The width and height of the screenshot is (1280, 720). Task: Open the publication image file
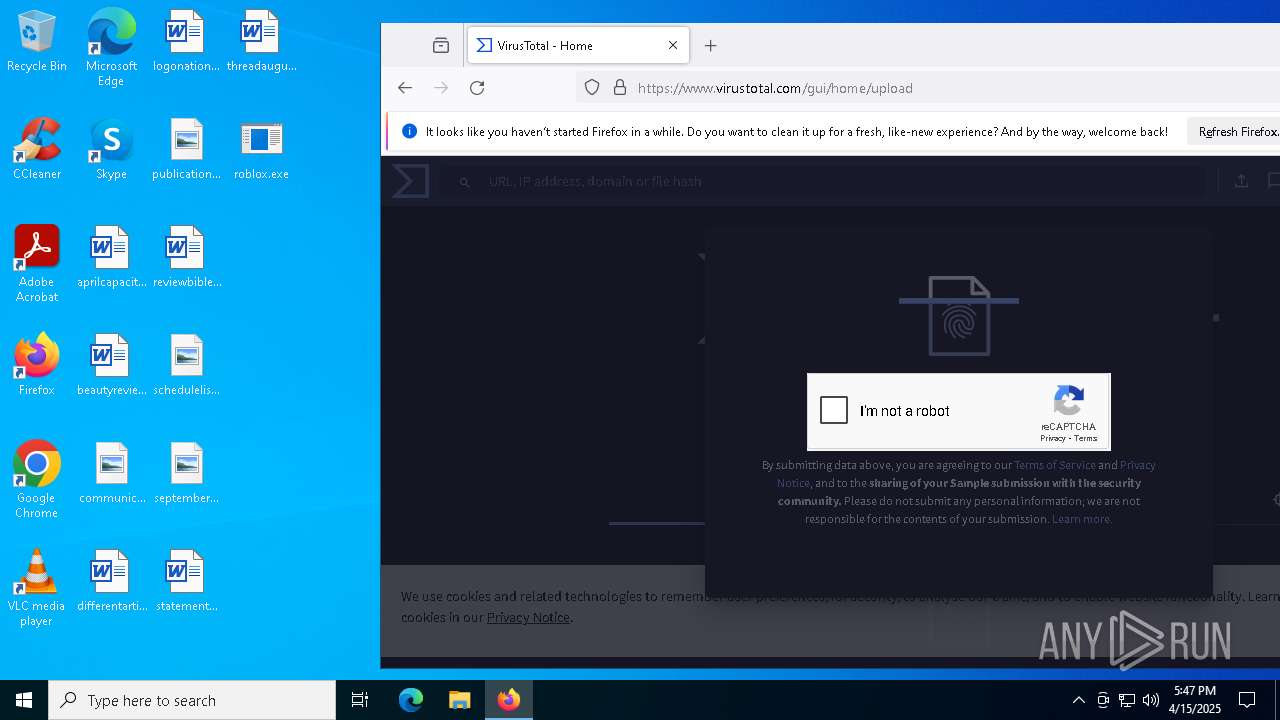tap(186, 149)
